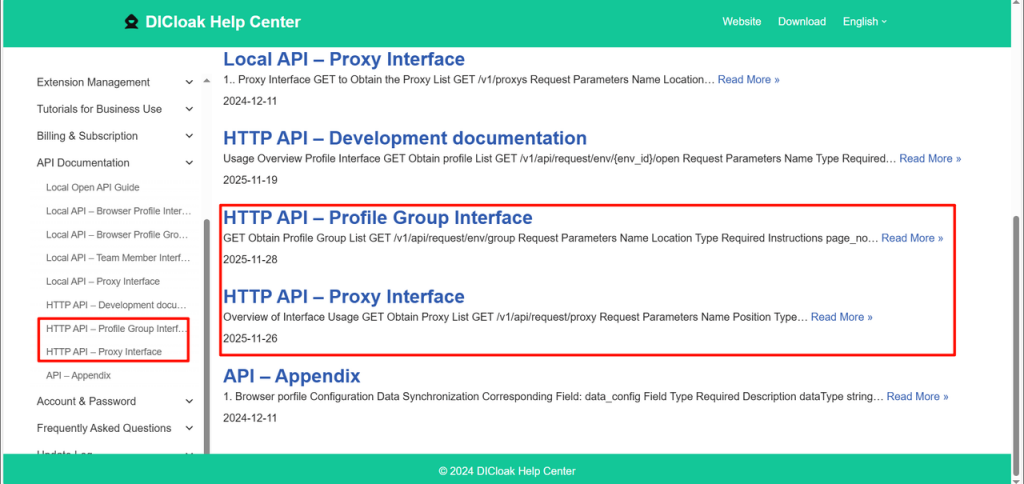Click the DICloak logo icon in header
The width and height of the screenshot is (1024, 484).
pyautogui.click(x=131, y=22)
